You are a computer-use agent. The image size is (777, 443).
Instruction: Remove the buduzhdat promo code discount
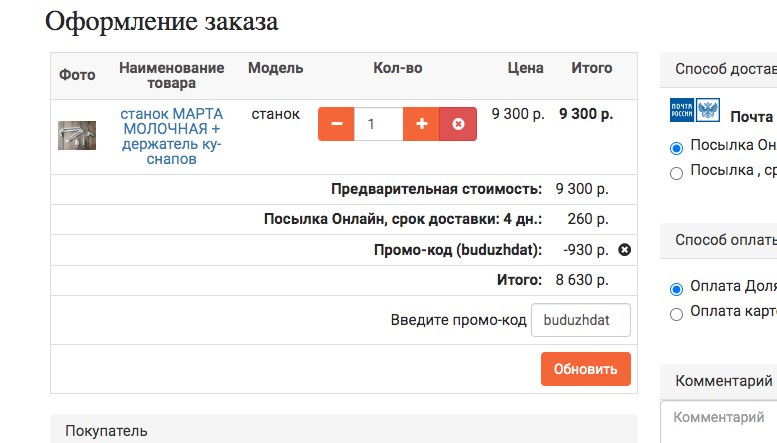(x=625, y=250)
